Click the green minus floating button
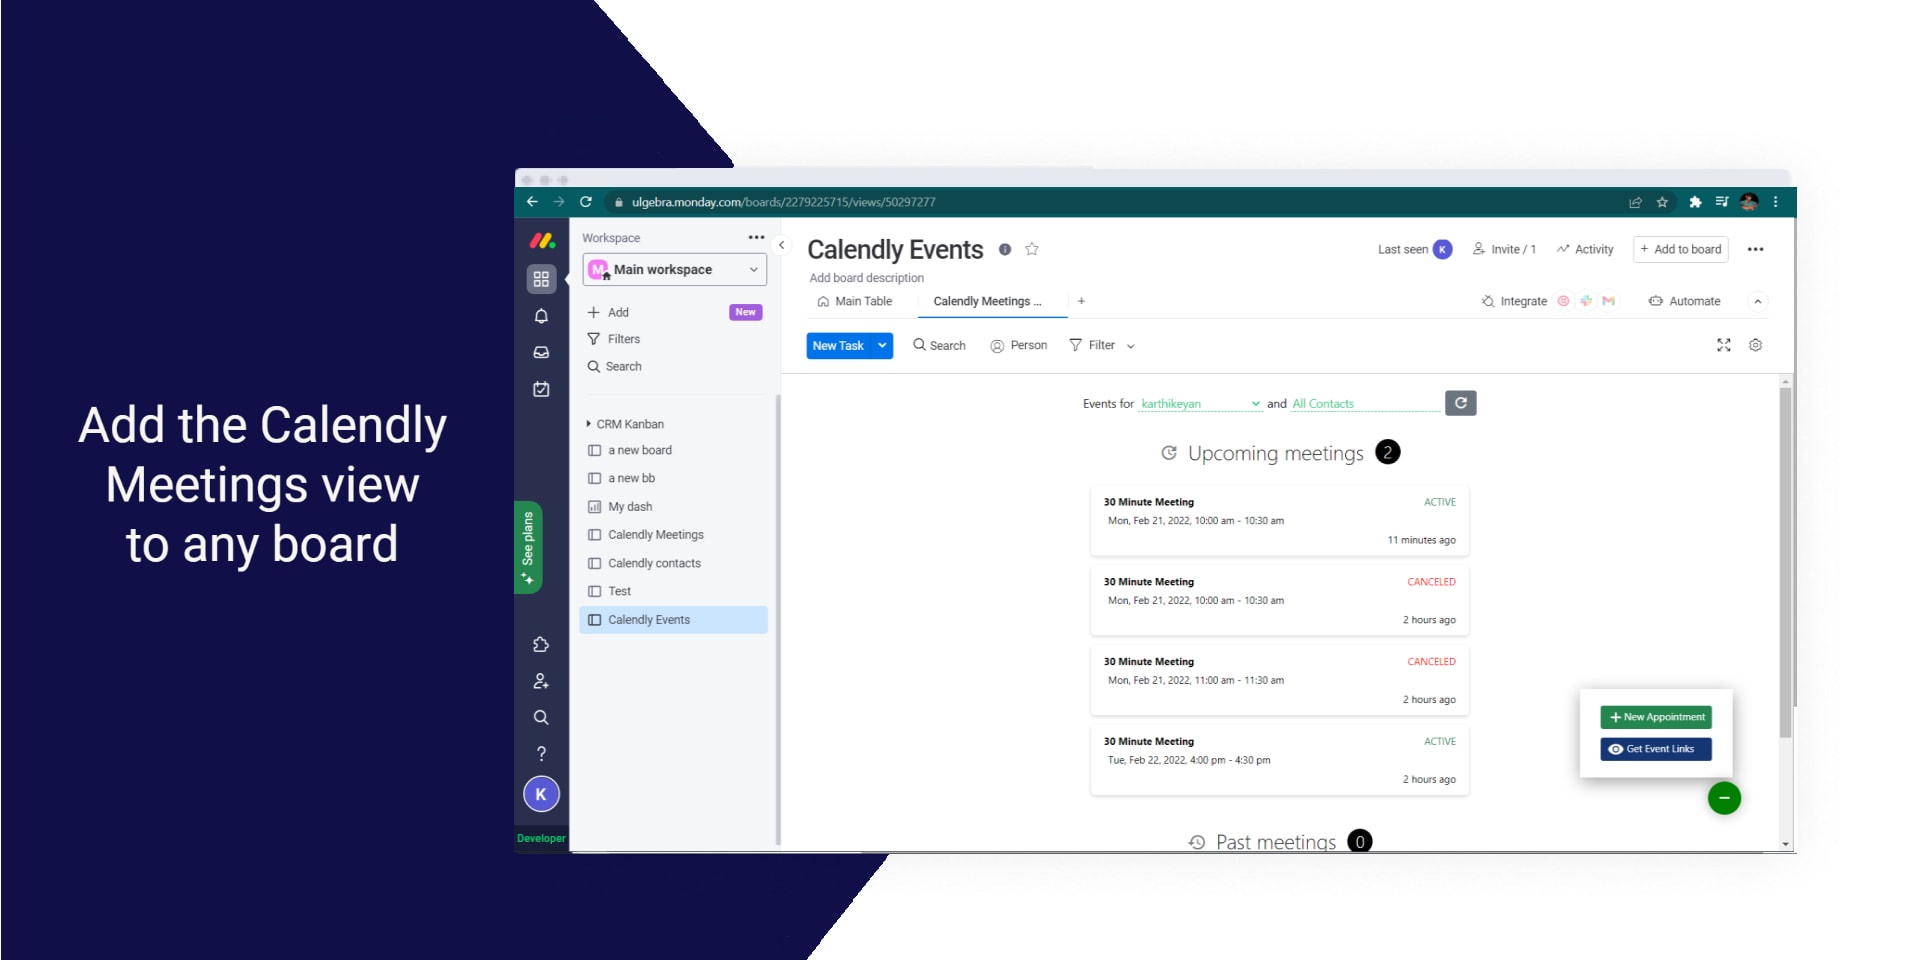The image size is (1920, 960). click(x=1724, y=798)
